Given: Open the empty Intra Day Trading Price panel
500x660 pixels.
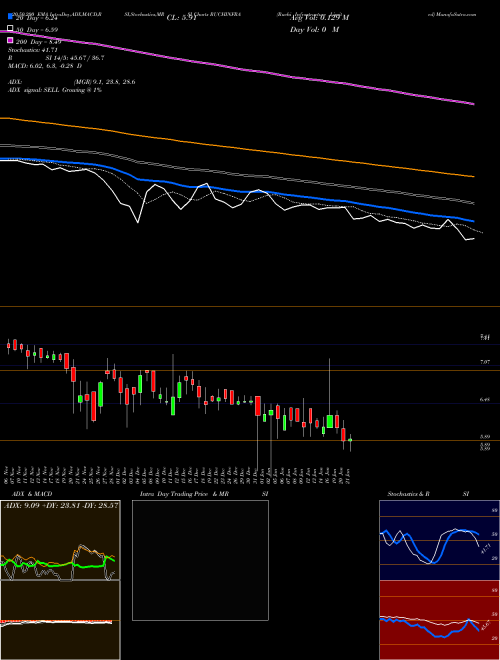Looking at the screenshot, I should pyautogui.click(x=200, y=560).
